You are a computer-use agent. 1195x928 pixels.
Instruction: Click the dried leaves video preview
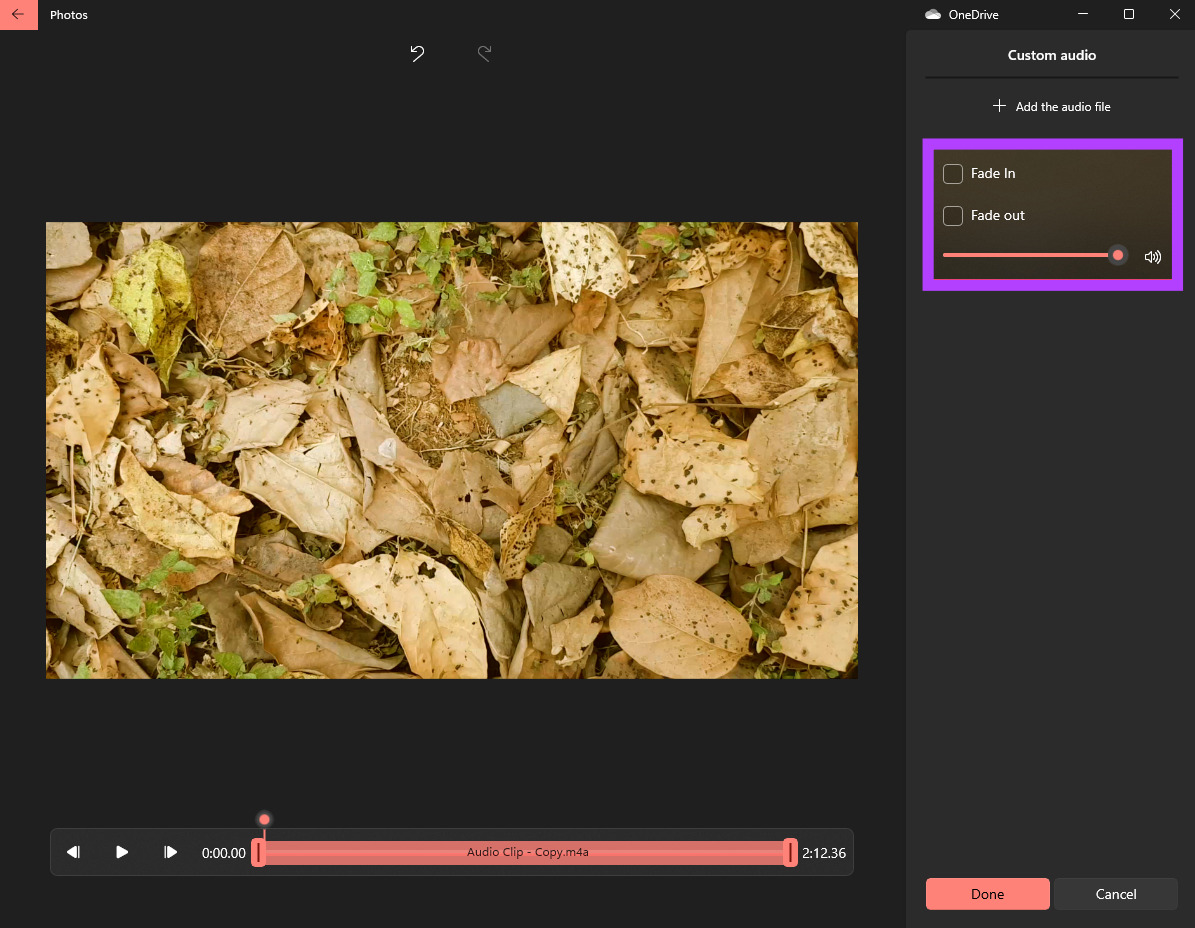pos(452,450)
